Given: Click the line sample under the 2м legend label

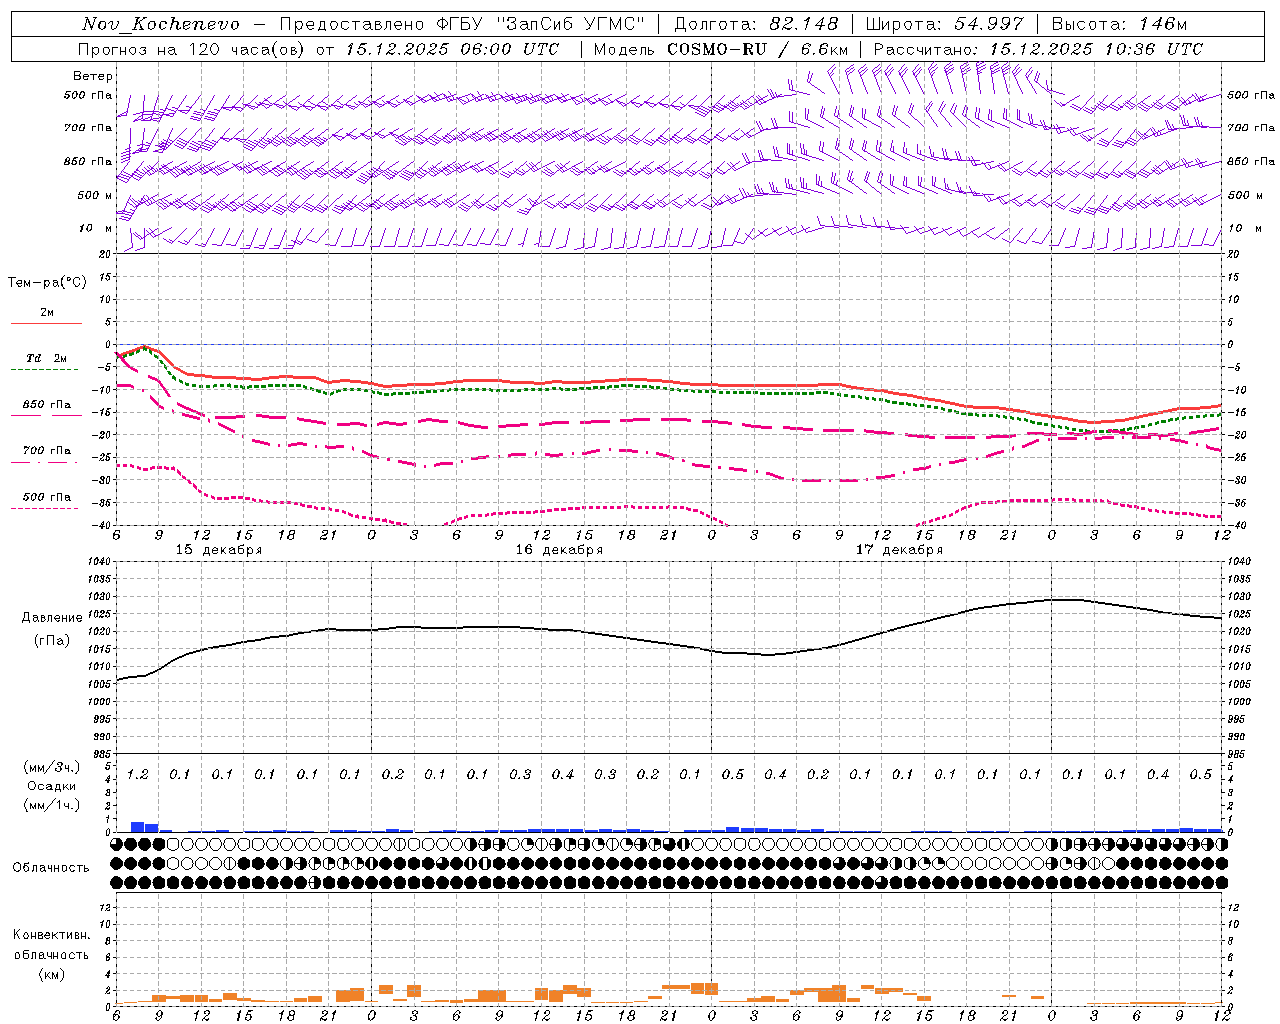Looking at the screenshot, I should click(46, 323).
